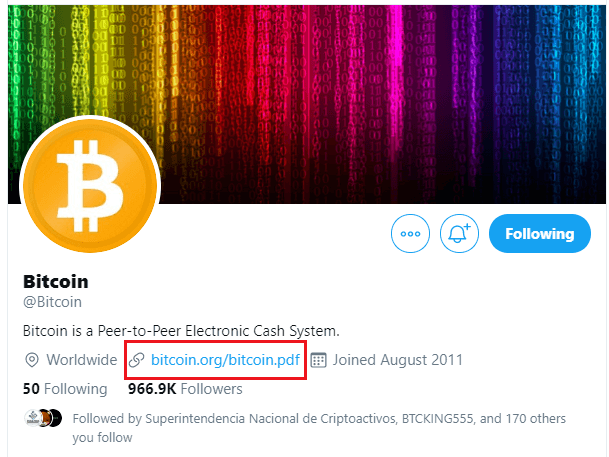The width and height of the screenshot is (609, 457).
Task: Toggle the Following button to unfollow
Action: (540, 233)
